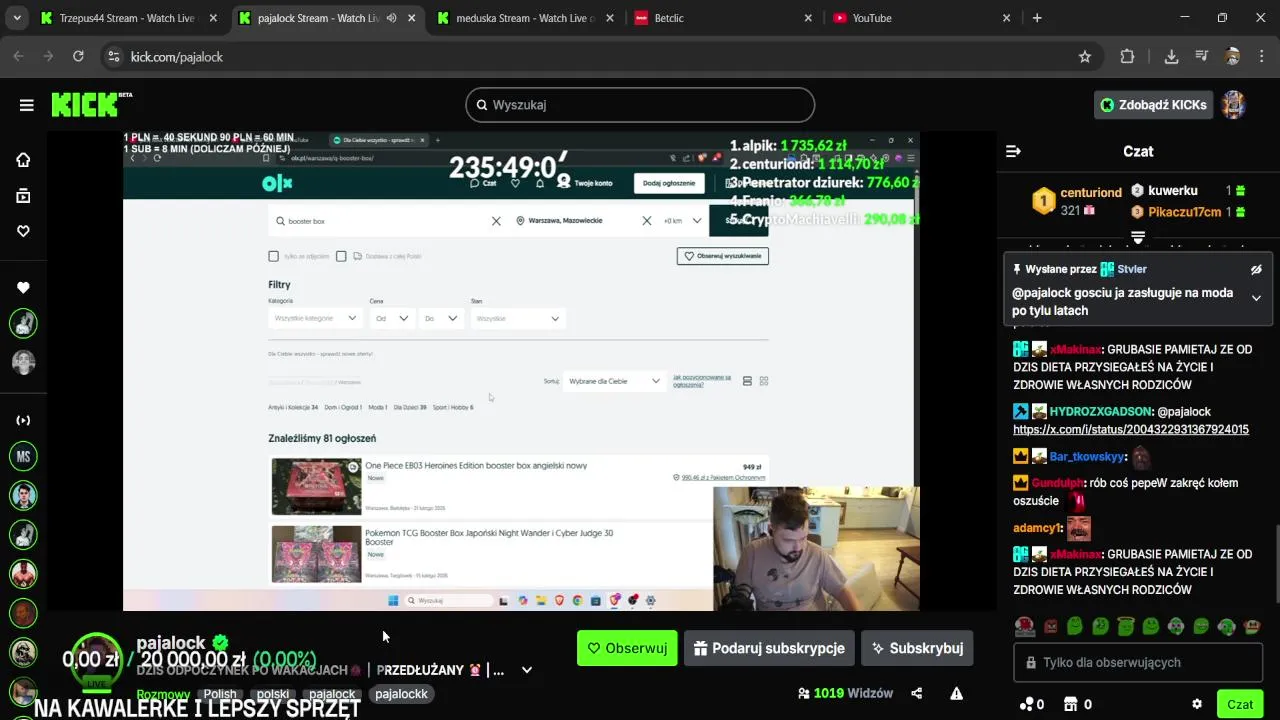Viewport: 1280px width, 720px height.
Task: Click the adamcy1 username in the chat
Action: 1036,527
